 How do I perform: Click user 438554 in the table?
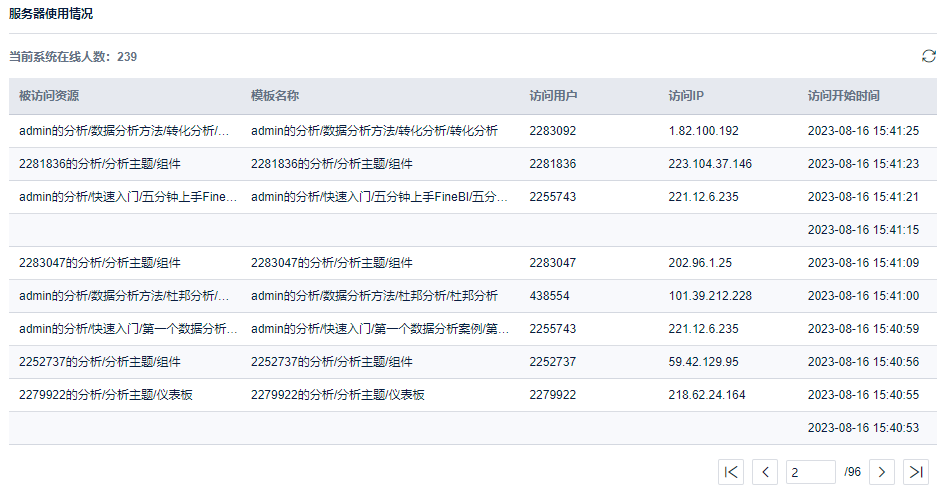click(x=549, y=296)
